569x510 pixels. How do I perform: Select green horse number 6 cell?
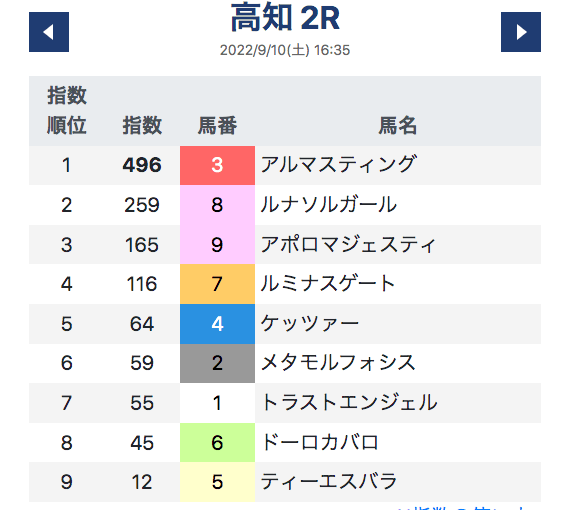click(x=217, y=442)
